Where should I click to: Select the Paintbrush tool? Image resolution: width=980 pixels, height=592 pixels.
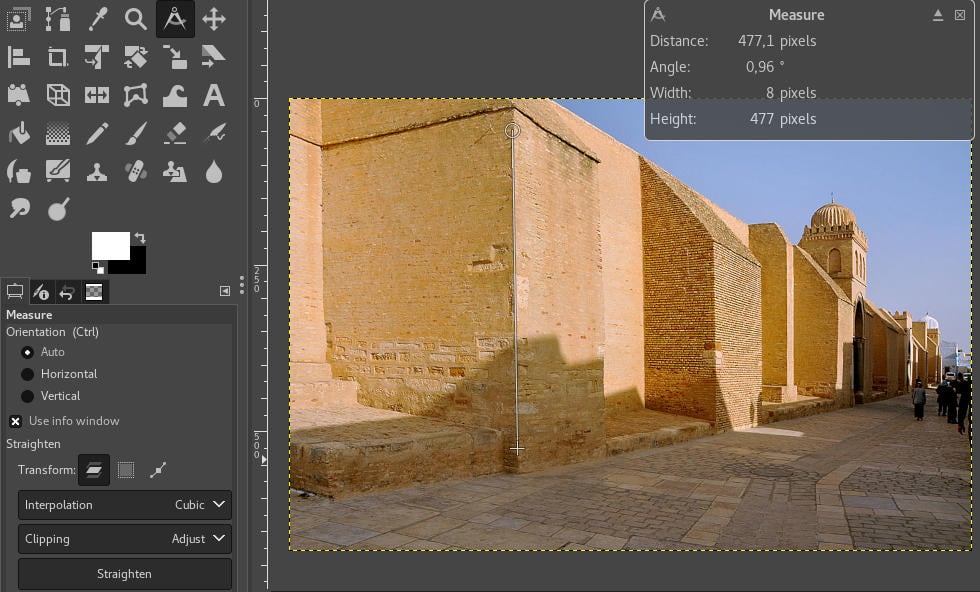[134, 132]
